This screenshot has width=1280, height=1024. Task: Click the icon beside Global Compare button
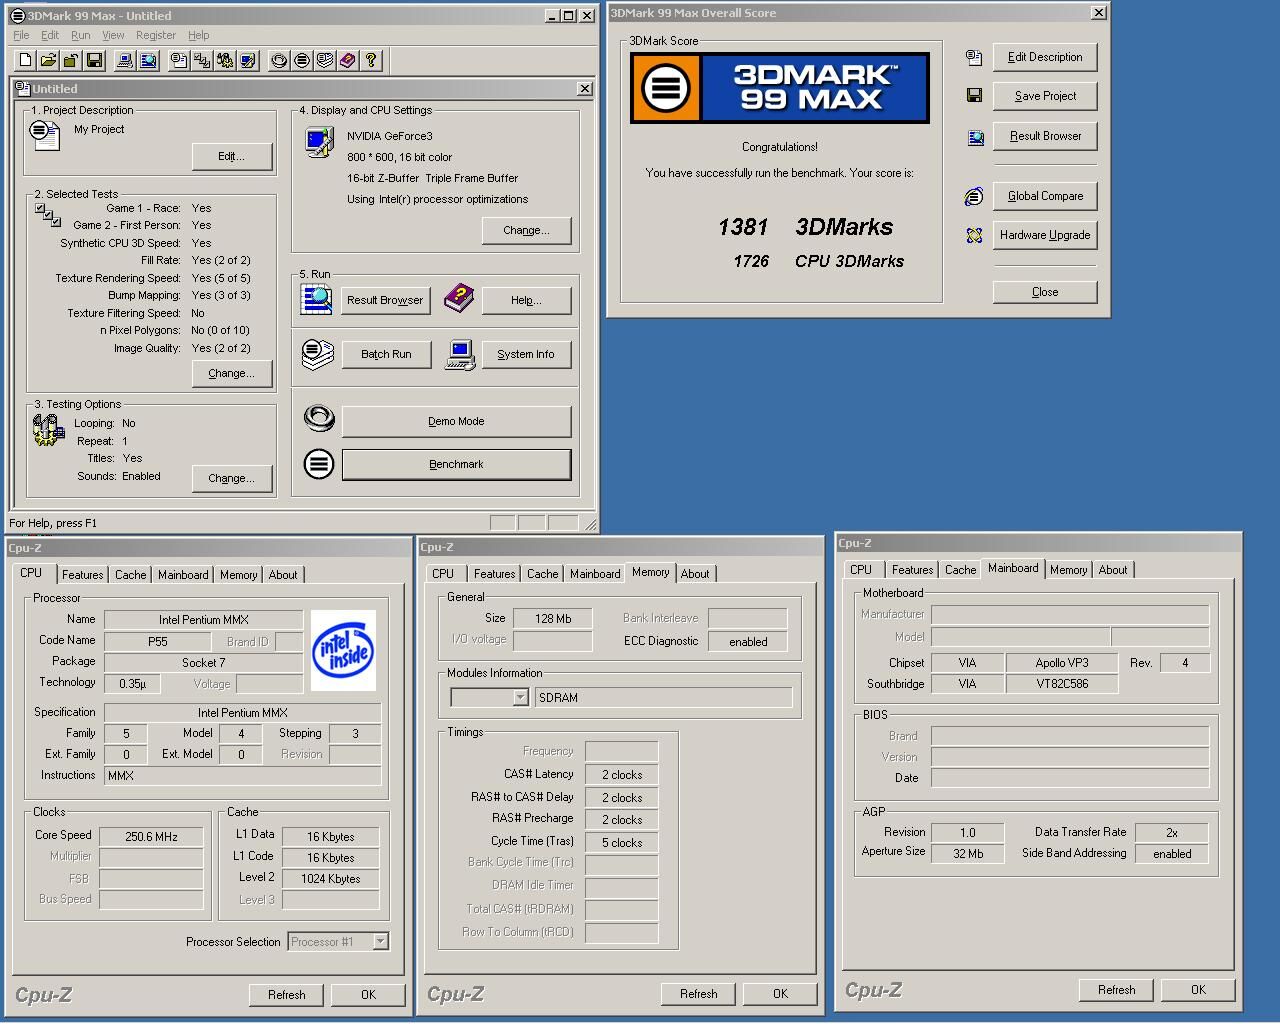point(974,196)
